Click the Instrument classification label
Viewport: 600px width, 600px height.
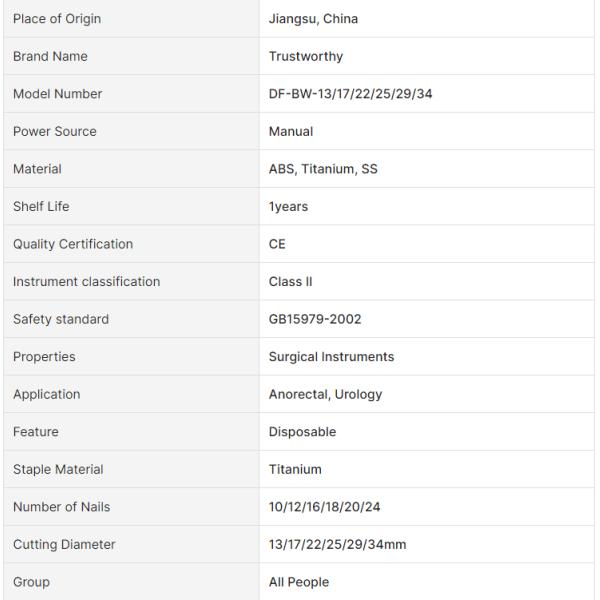86,281
